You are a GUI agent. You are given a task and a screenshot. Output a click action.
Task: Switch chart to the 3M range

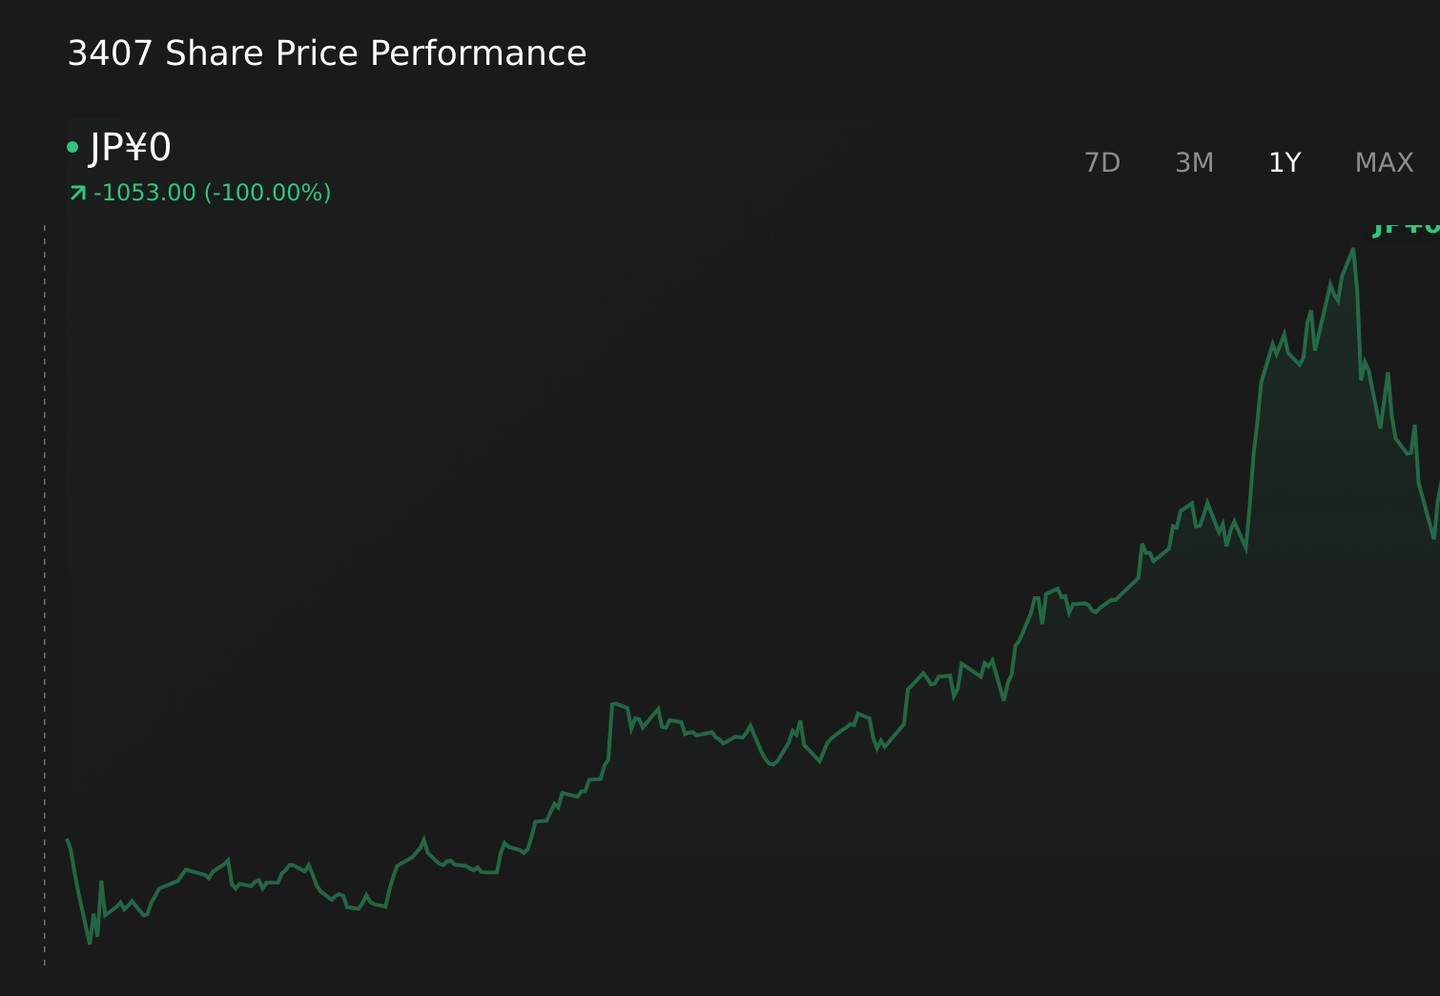(1194, 162)
